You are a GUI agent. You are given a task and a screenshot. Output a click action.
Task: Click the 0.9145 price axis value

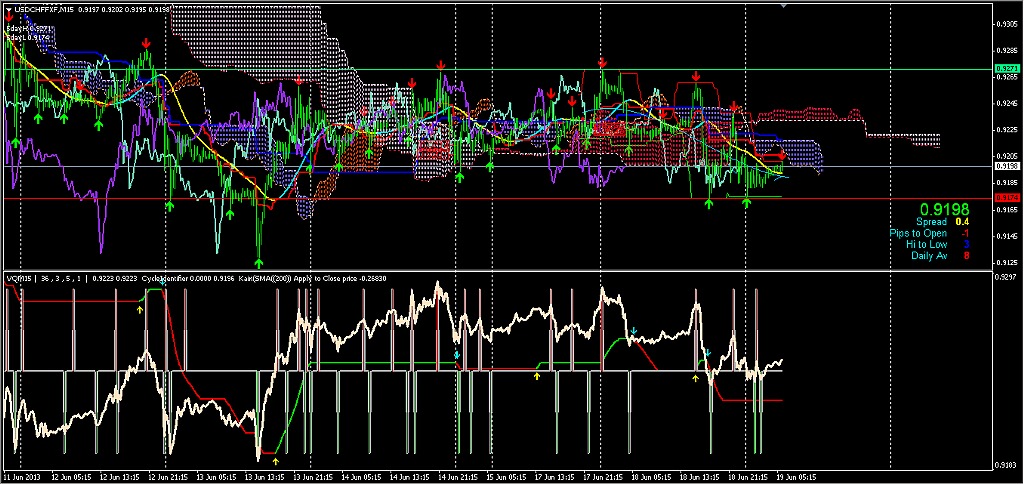tap(1005, 236)
